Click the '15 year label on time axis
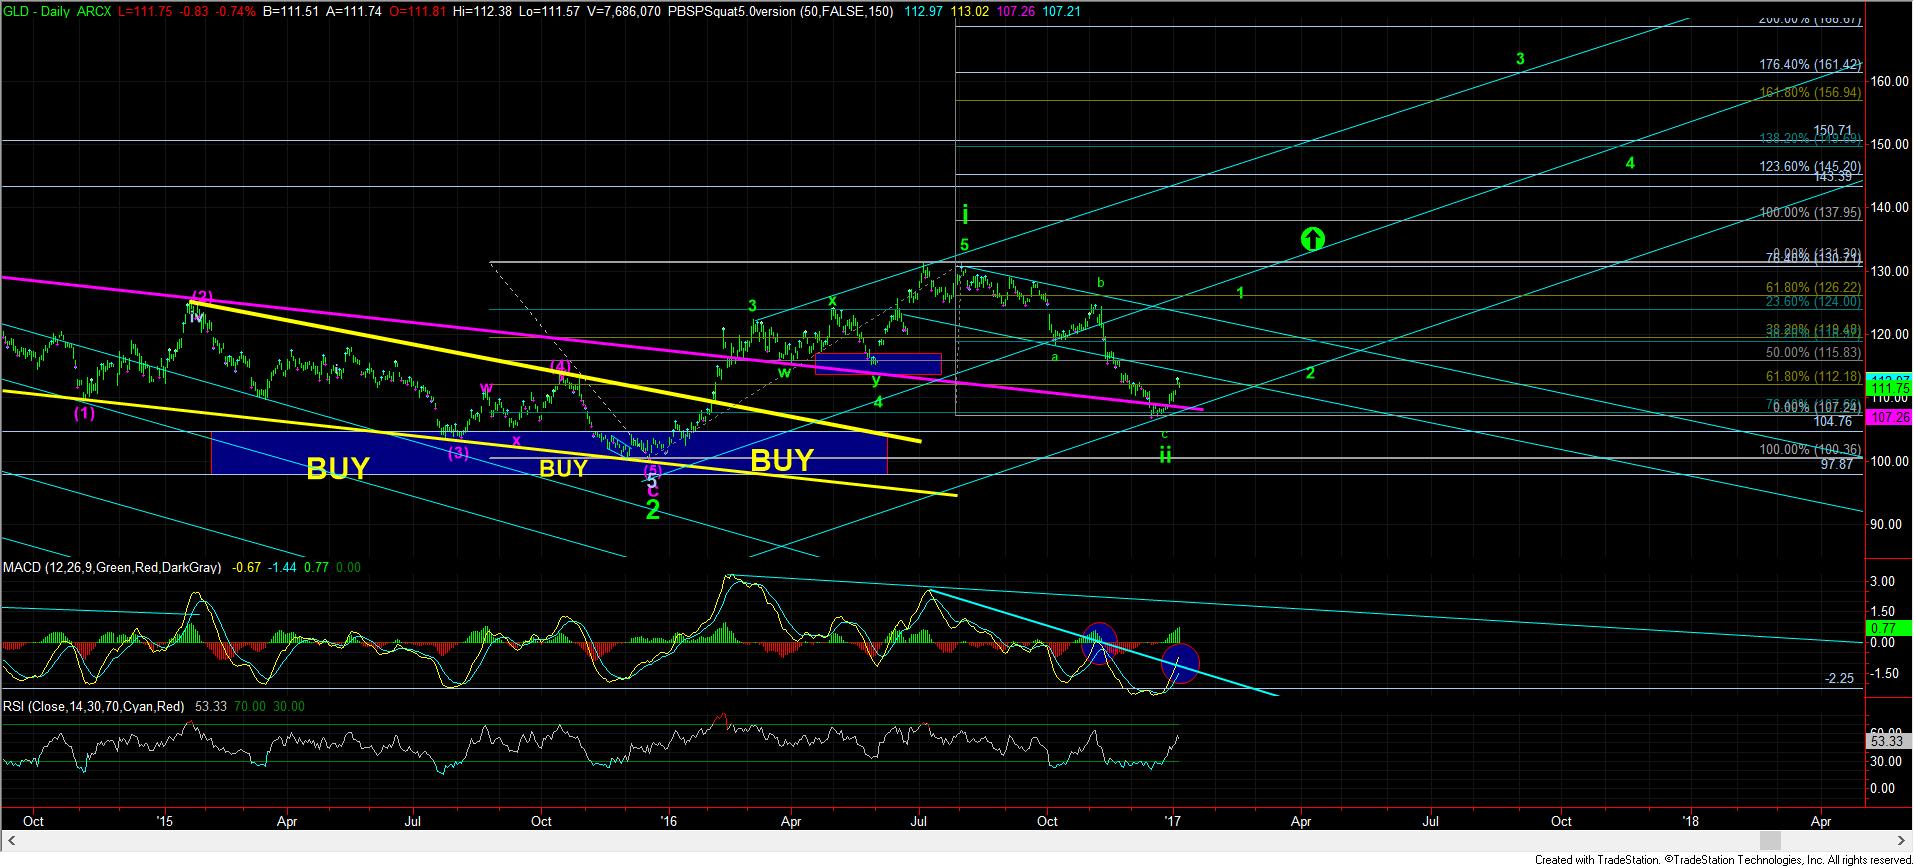Viewport: 1914px width, 866px height. point(165,822)
